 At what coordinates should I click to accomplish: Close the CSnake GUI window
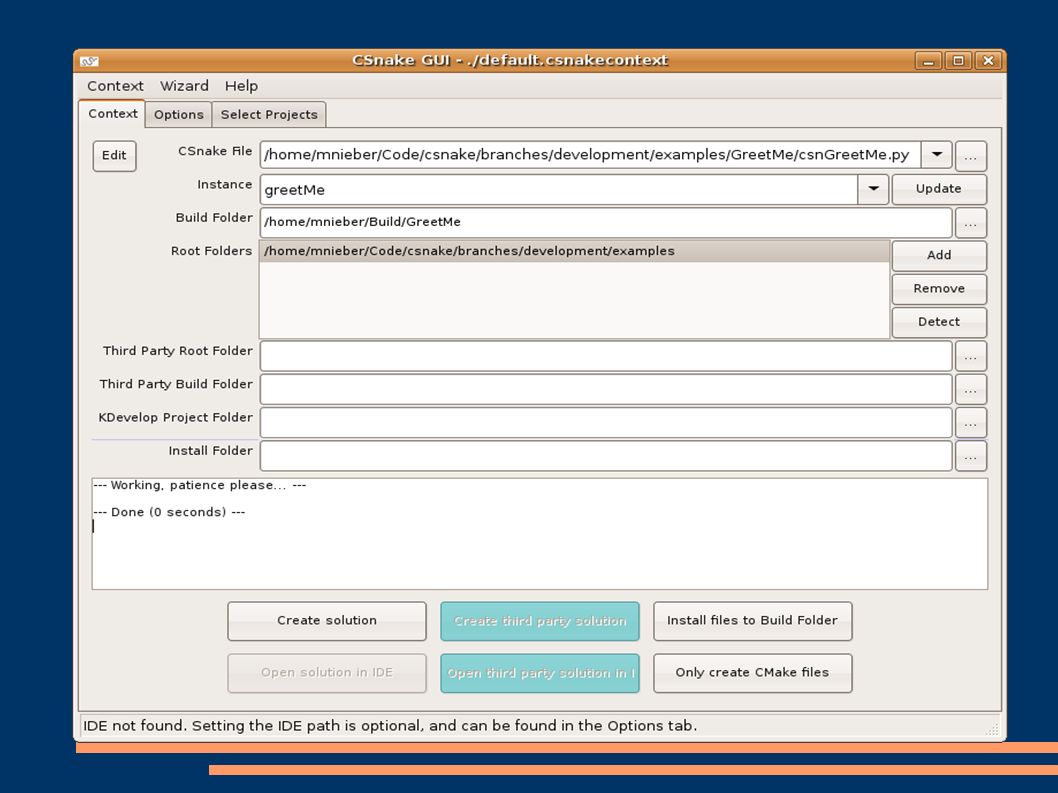pos(989,61)
